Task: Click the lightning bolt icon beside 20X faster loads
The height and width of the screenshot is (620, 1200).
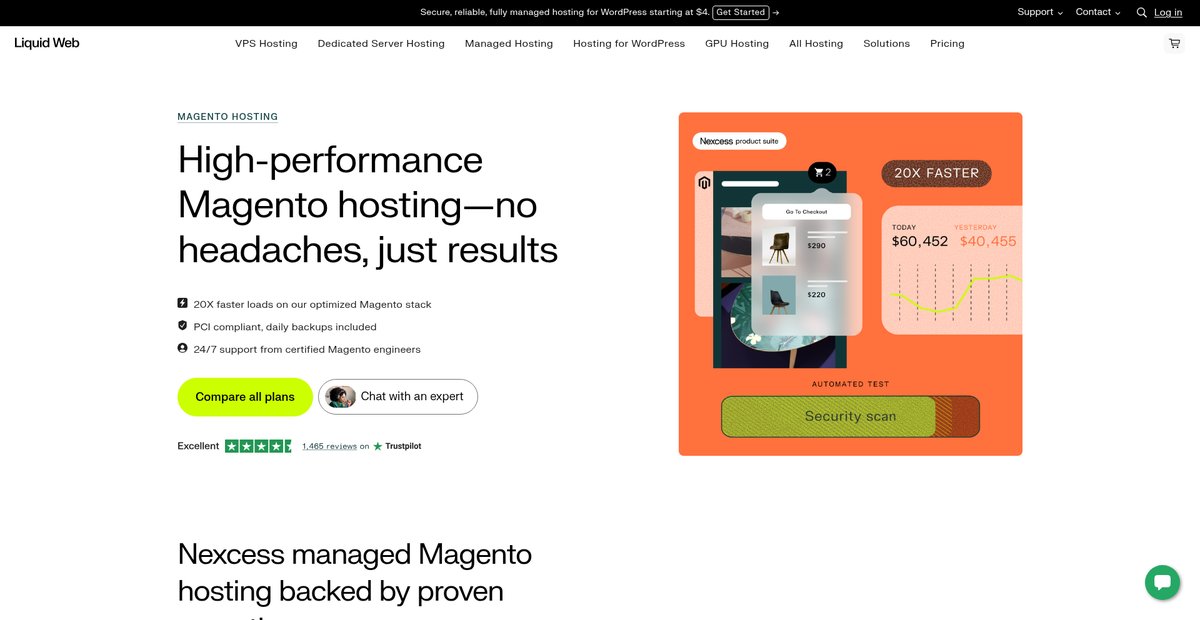Action: [x=182, y=303]
